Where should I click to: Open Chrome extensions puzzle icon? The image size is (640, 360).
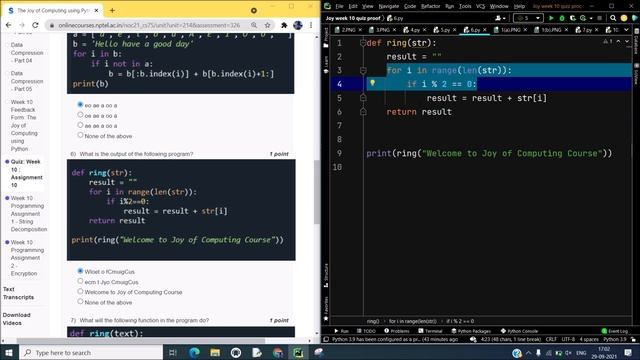[284, 25]
